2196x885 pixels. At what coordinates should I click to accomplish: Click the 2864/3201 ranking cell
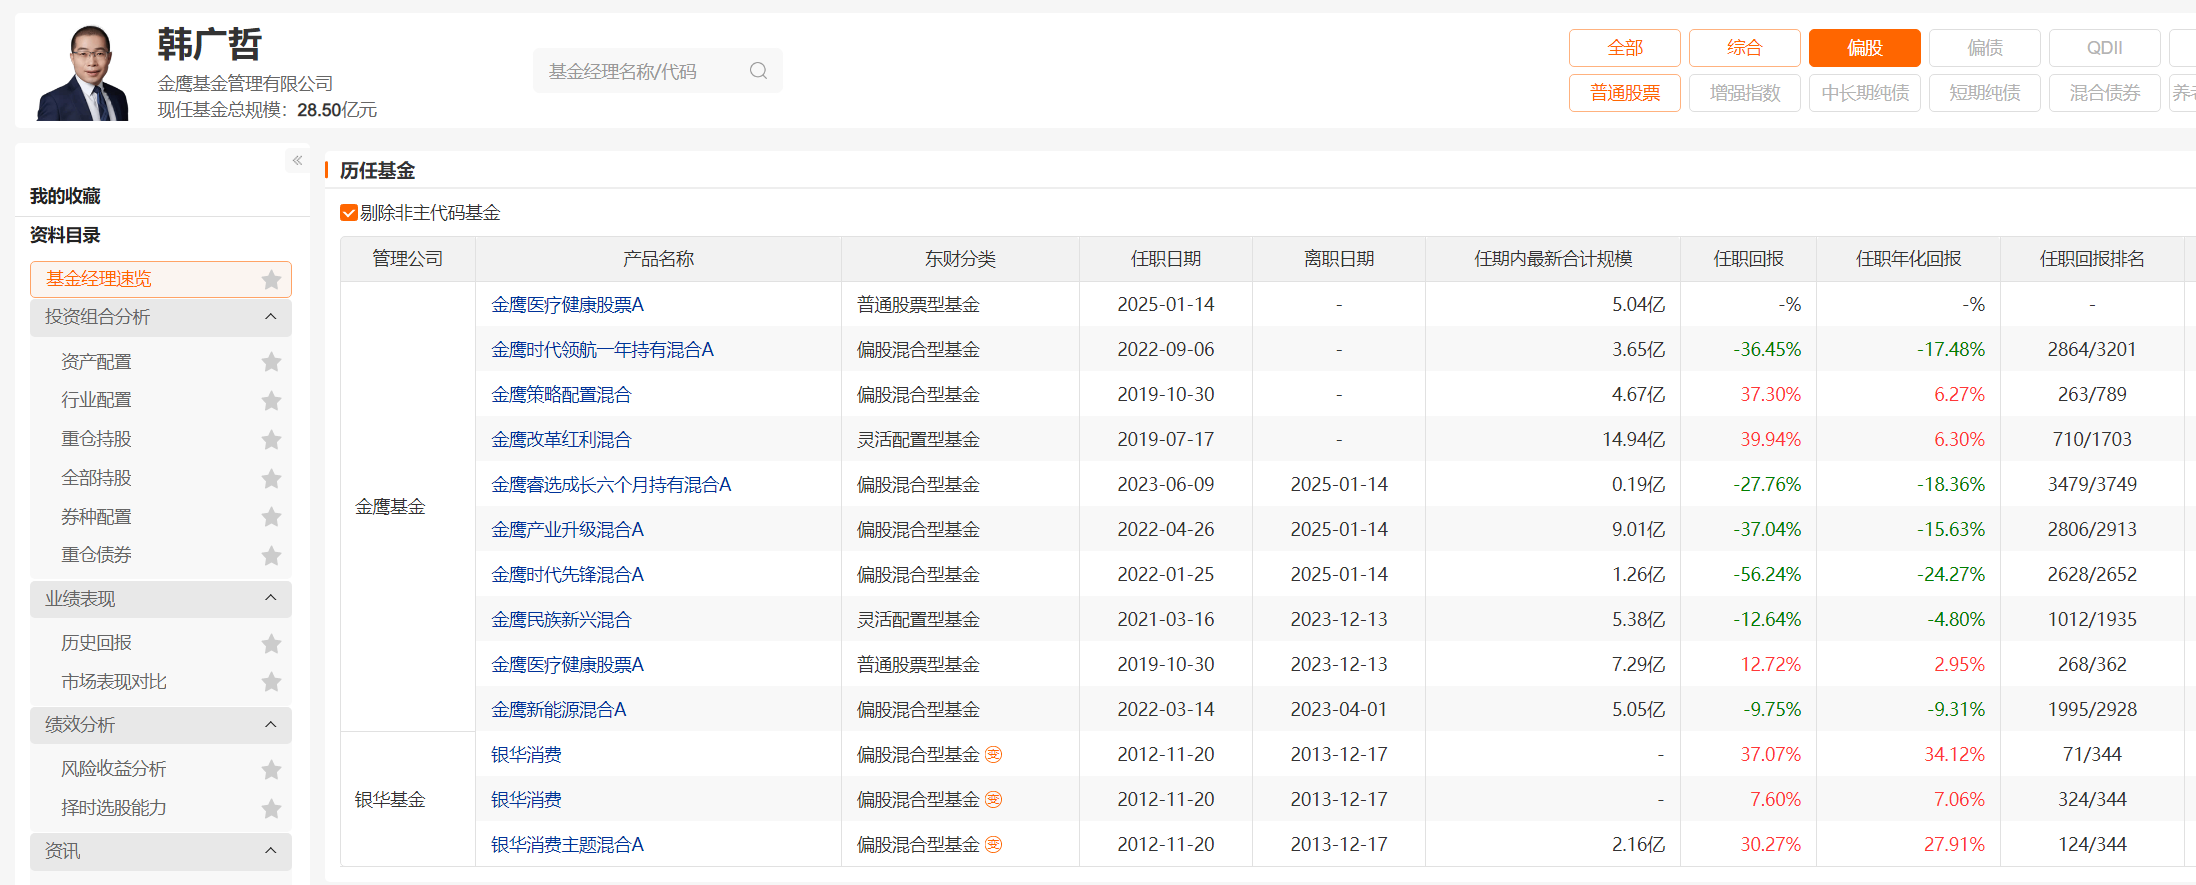[2092, 350]
